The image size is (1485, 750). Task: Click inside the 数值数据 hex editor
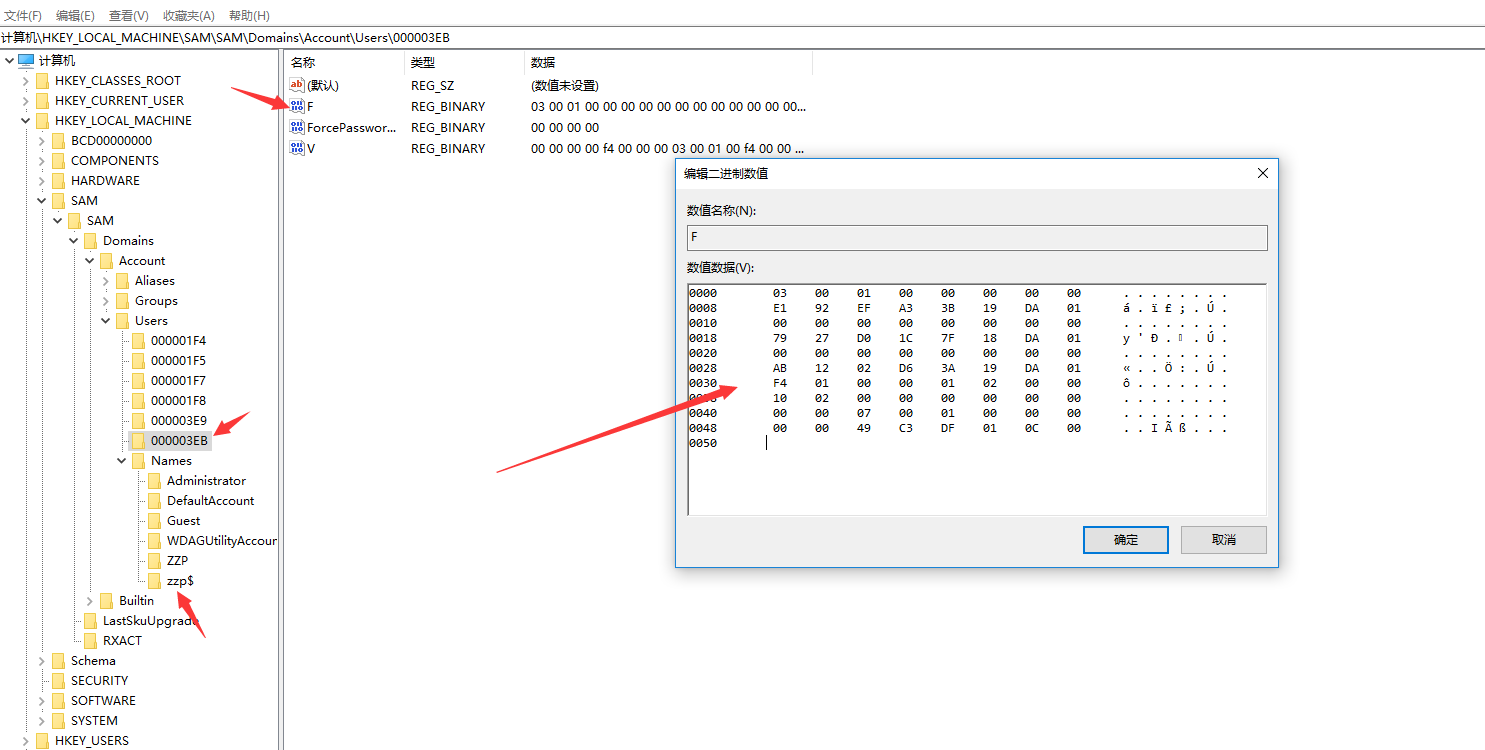click(977, 400)
